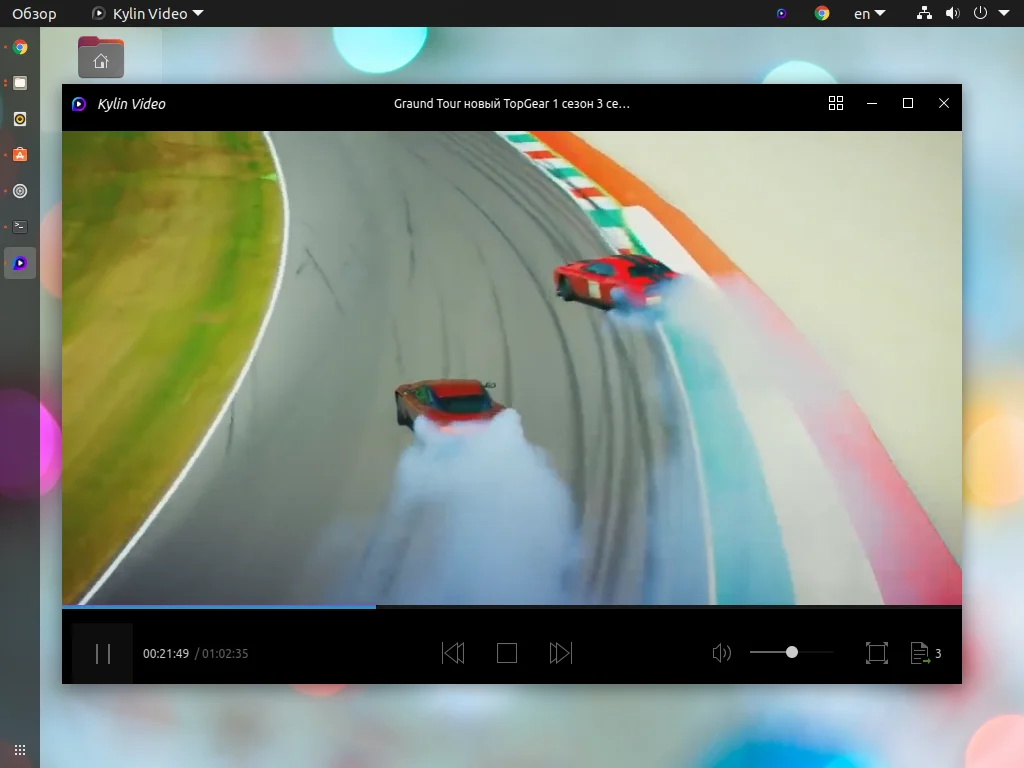The width and height of the screenshot is (1024, 768).
Task: Mute the player volume speaker icon
Action: click(x=721, y=653)
